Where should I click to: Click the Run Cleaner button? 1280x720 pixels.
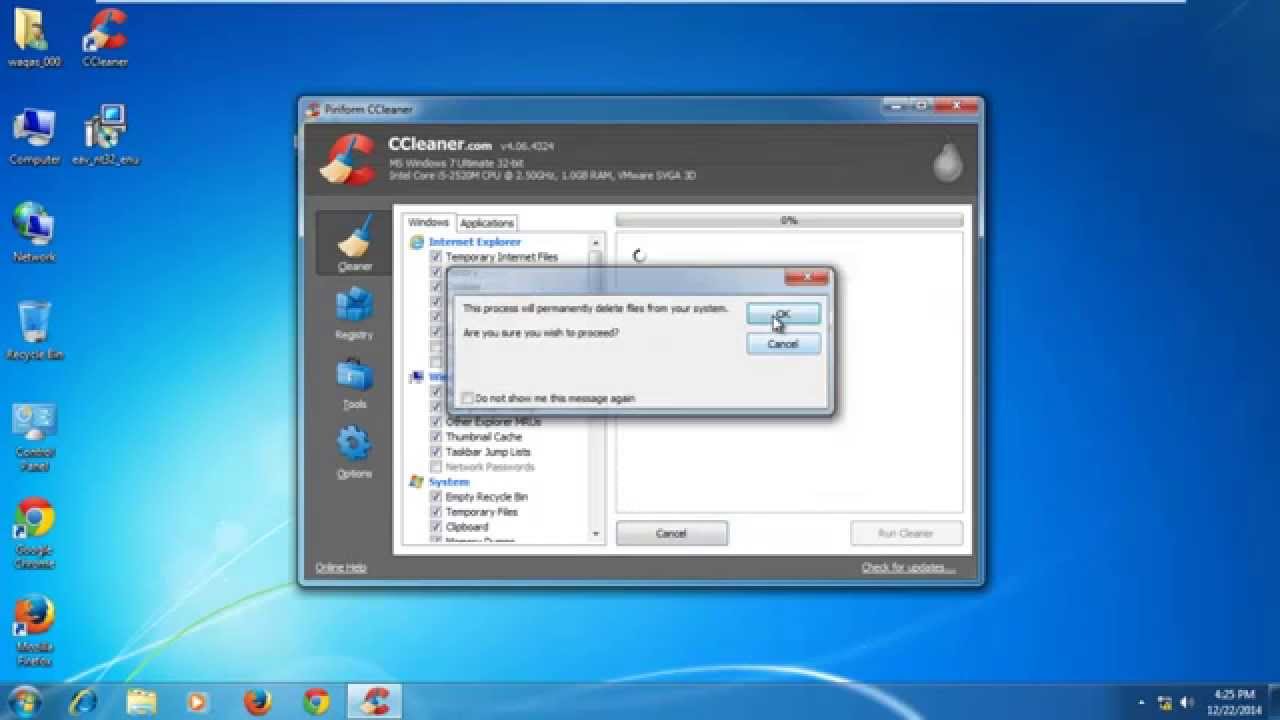click(906, 533)
